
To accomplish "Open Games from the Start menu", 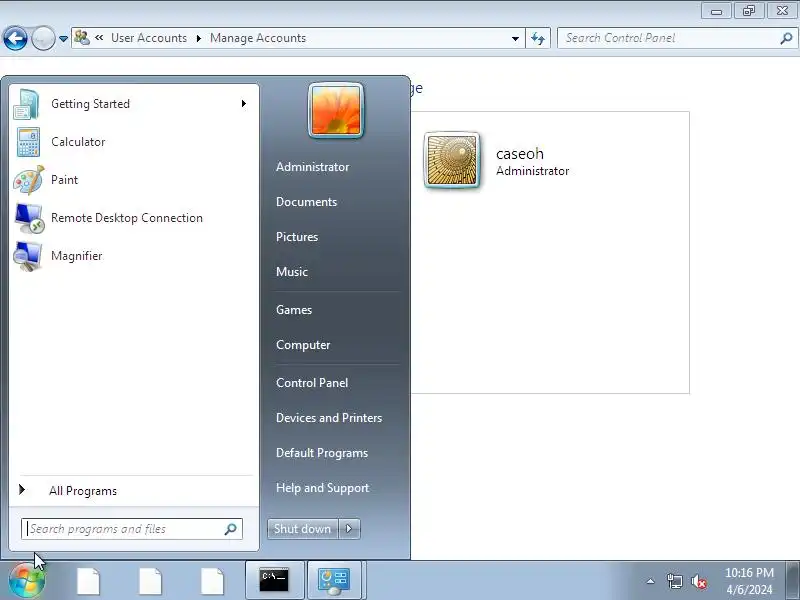I will click(293, 310).
